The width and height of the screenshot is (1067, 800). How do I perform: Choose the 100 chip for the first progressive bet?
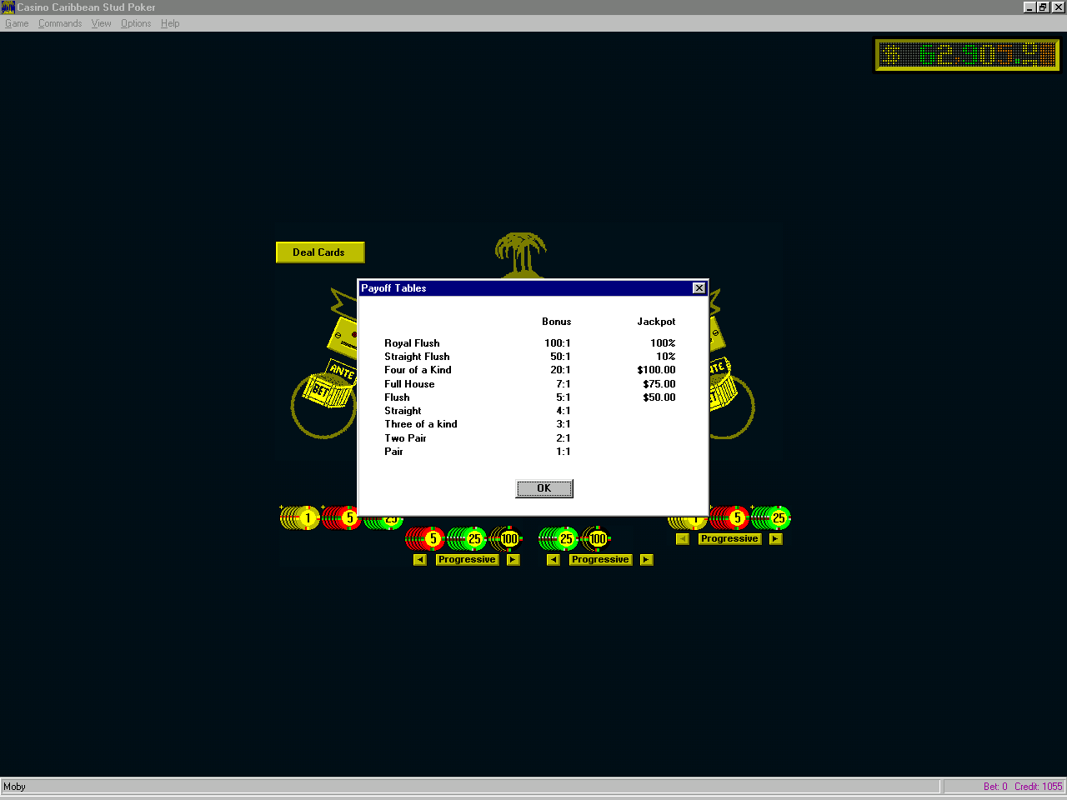508,538
